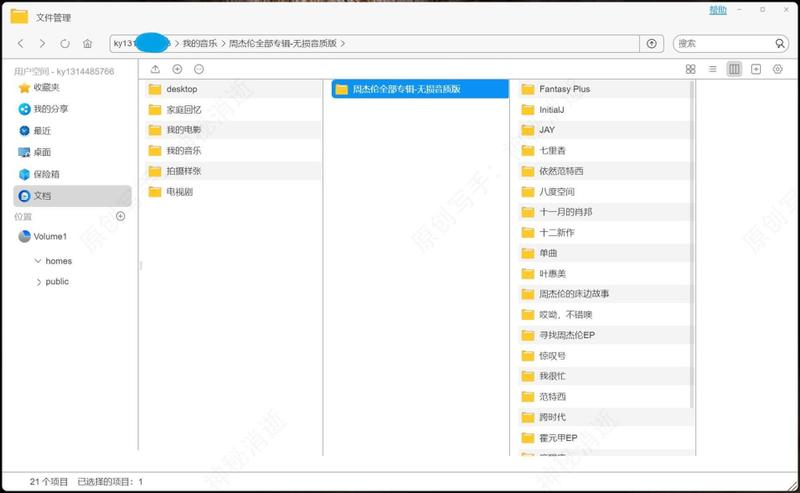Open the 跨时代 folder
Viewport: 800px width, 493px height.
[x=605, y=417]
